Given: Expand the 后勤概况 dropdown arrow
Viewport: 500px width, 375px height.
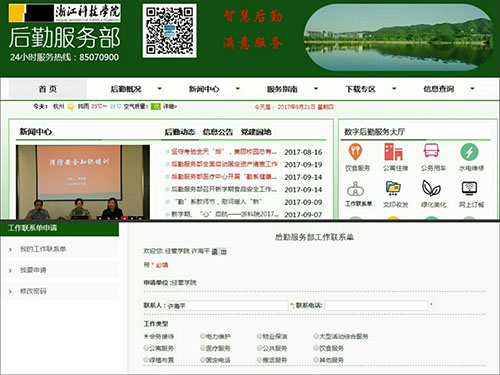Looking at the screenshot, I should tap(160, 89).
